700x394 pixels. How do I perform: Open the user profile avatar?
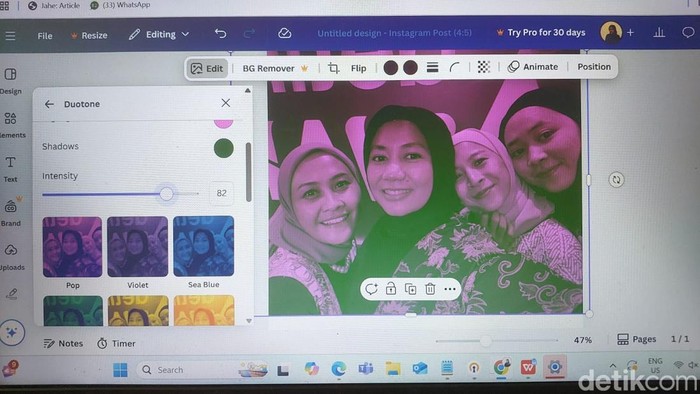coord(611,32)
